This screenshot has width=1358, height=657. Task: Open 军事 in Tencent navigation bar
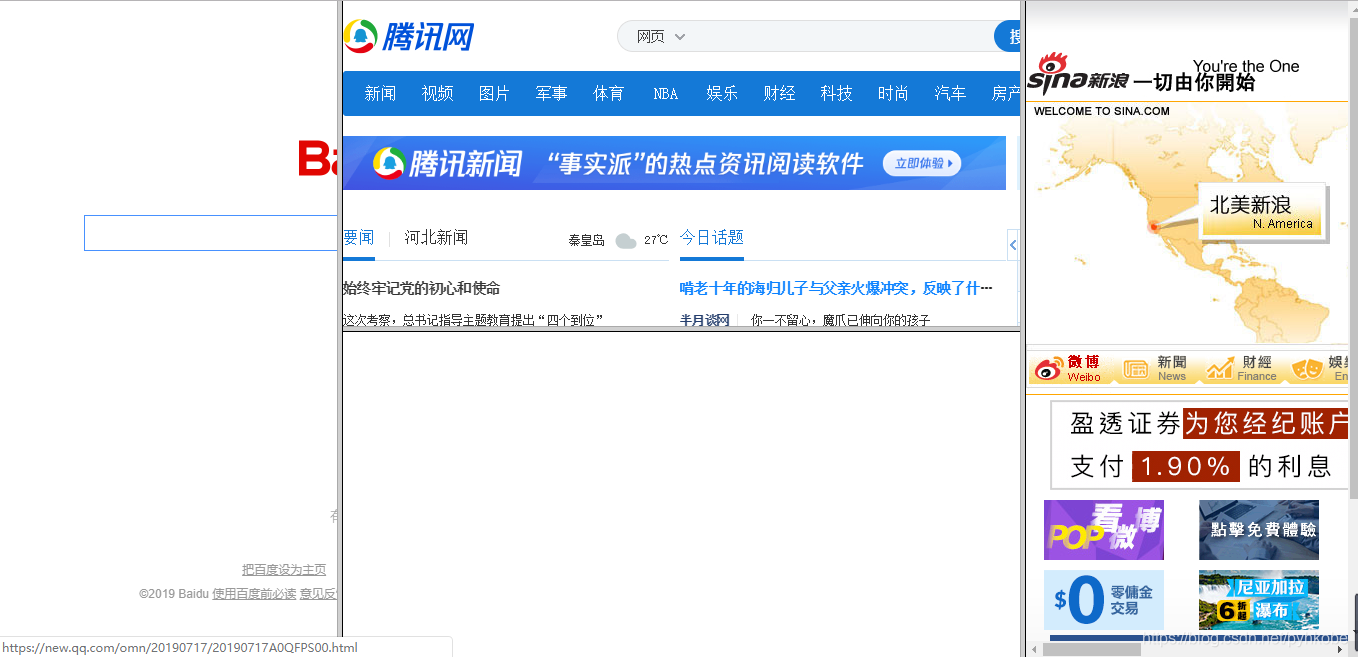pyautogui.click(x=551, y=94)
